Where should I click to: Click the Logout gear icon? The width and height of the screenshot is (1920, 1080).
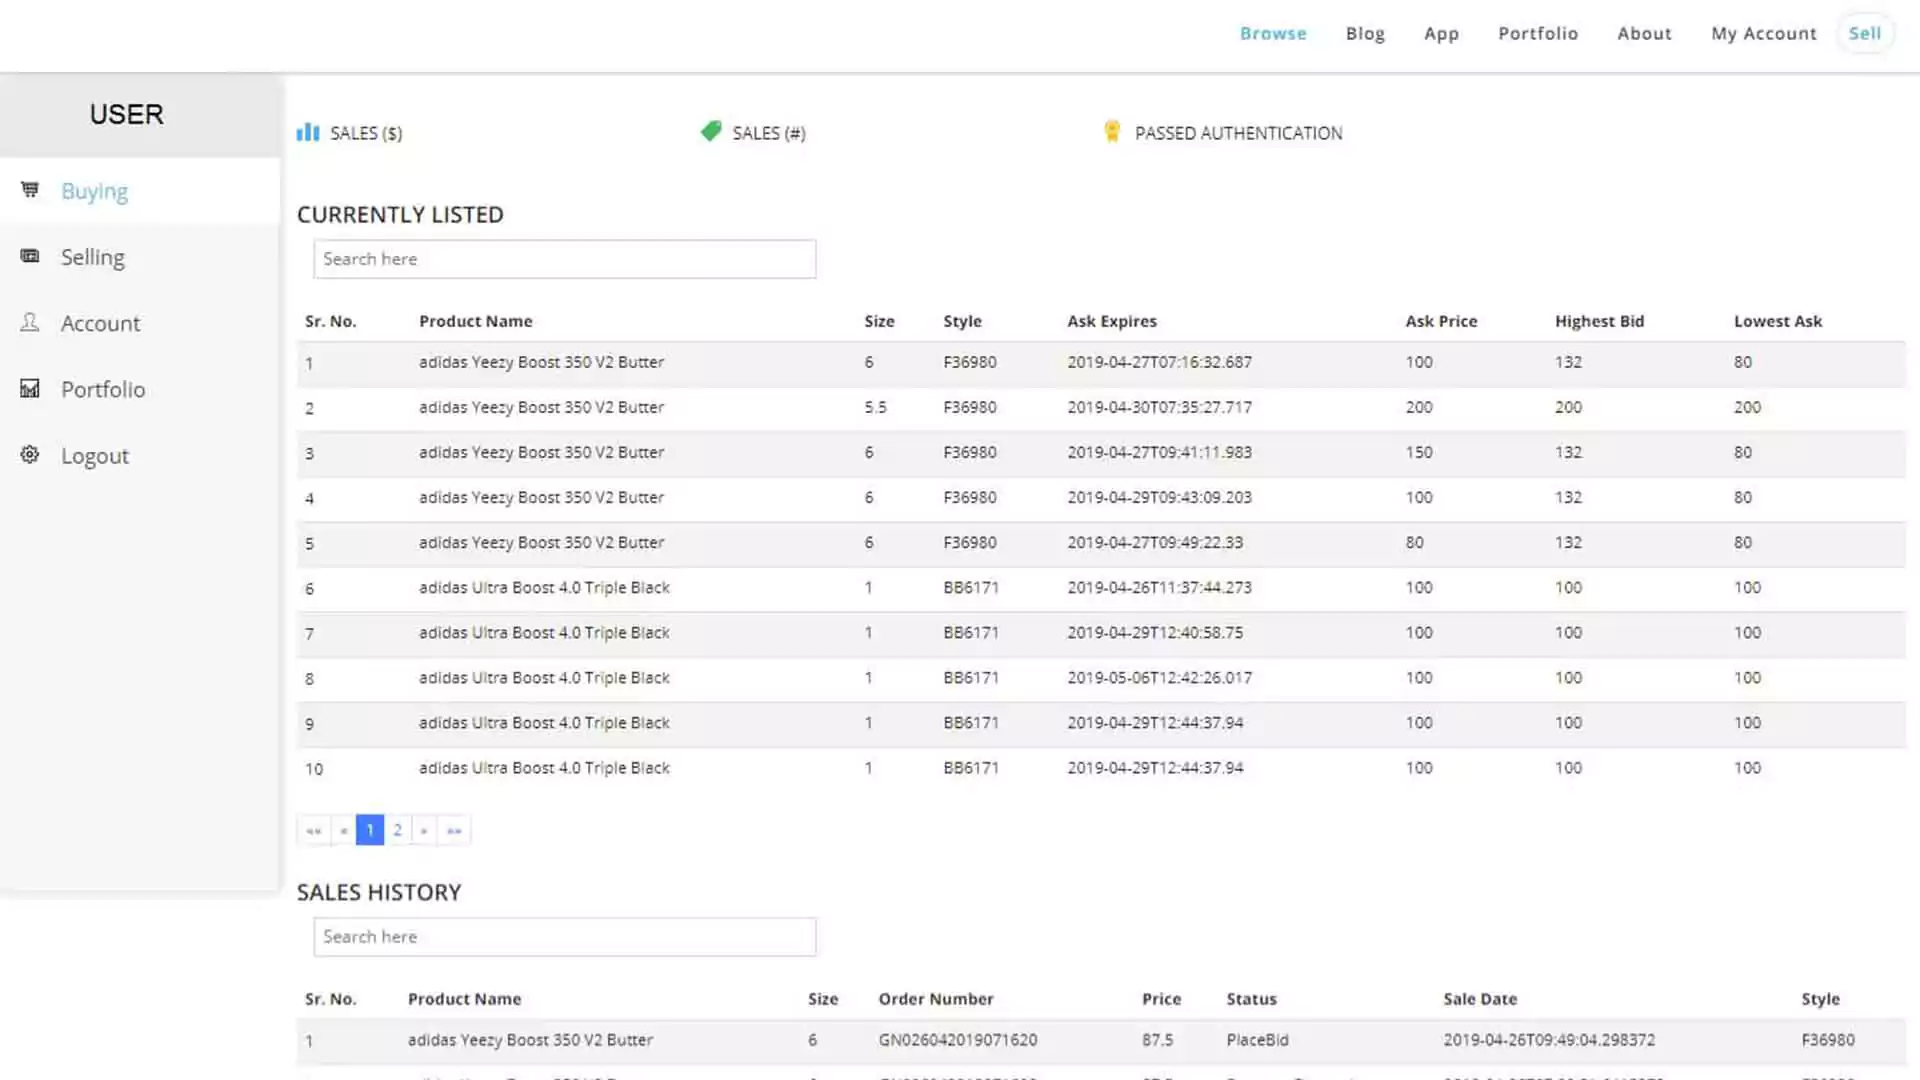(x=30, y=454)
